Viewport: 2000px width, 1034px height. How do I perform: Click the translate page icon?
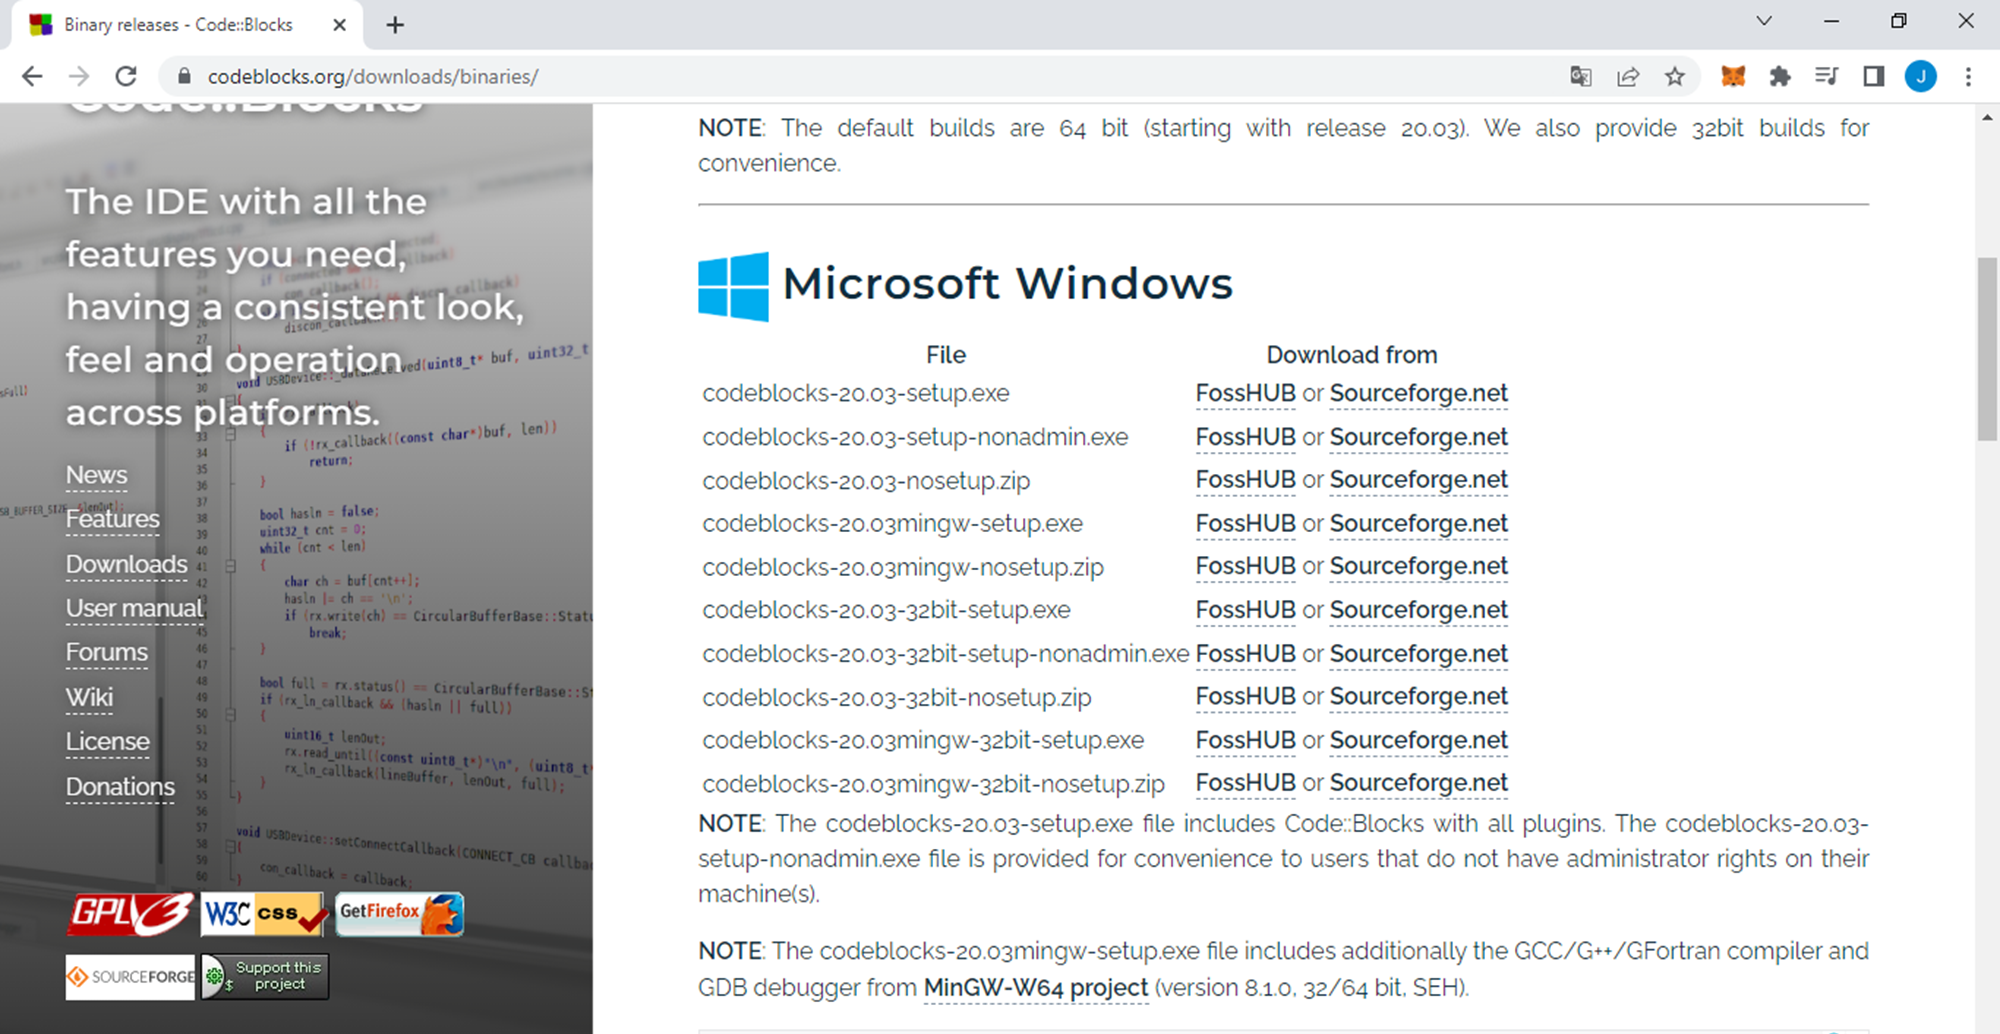click(x=1581, y=76)
